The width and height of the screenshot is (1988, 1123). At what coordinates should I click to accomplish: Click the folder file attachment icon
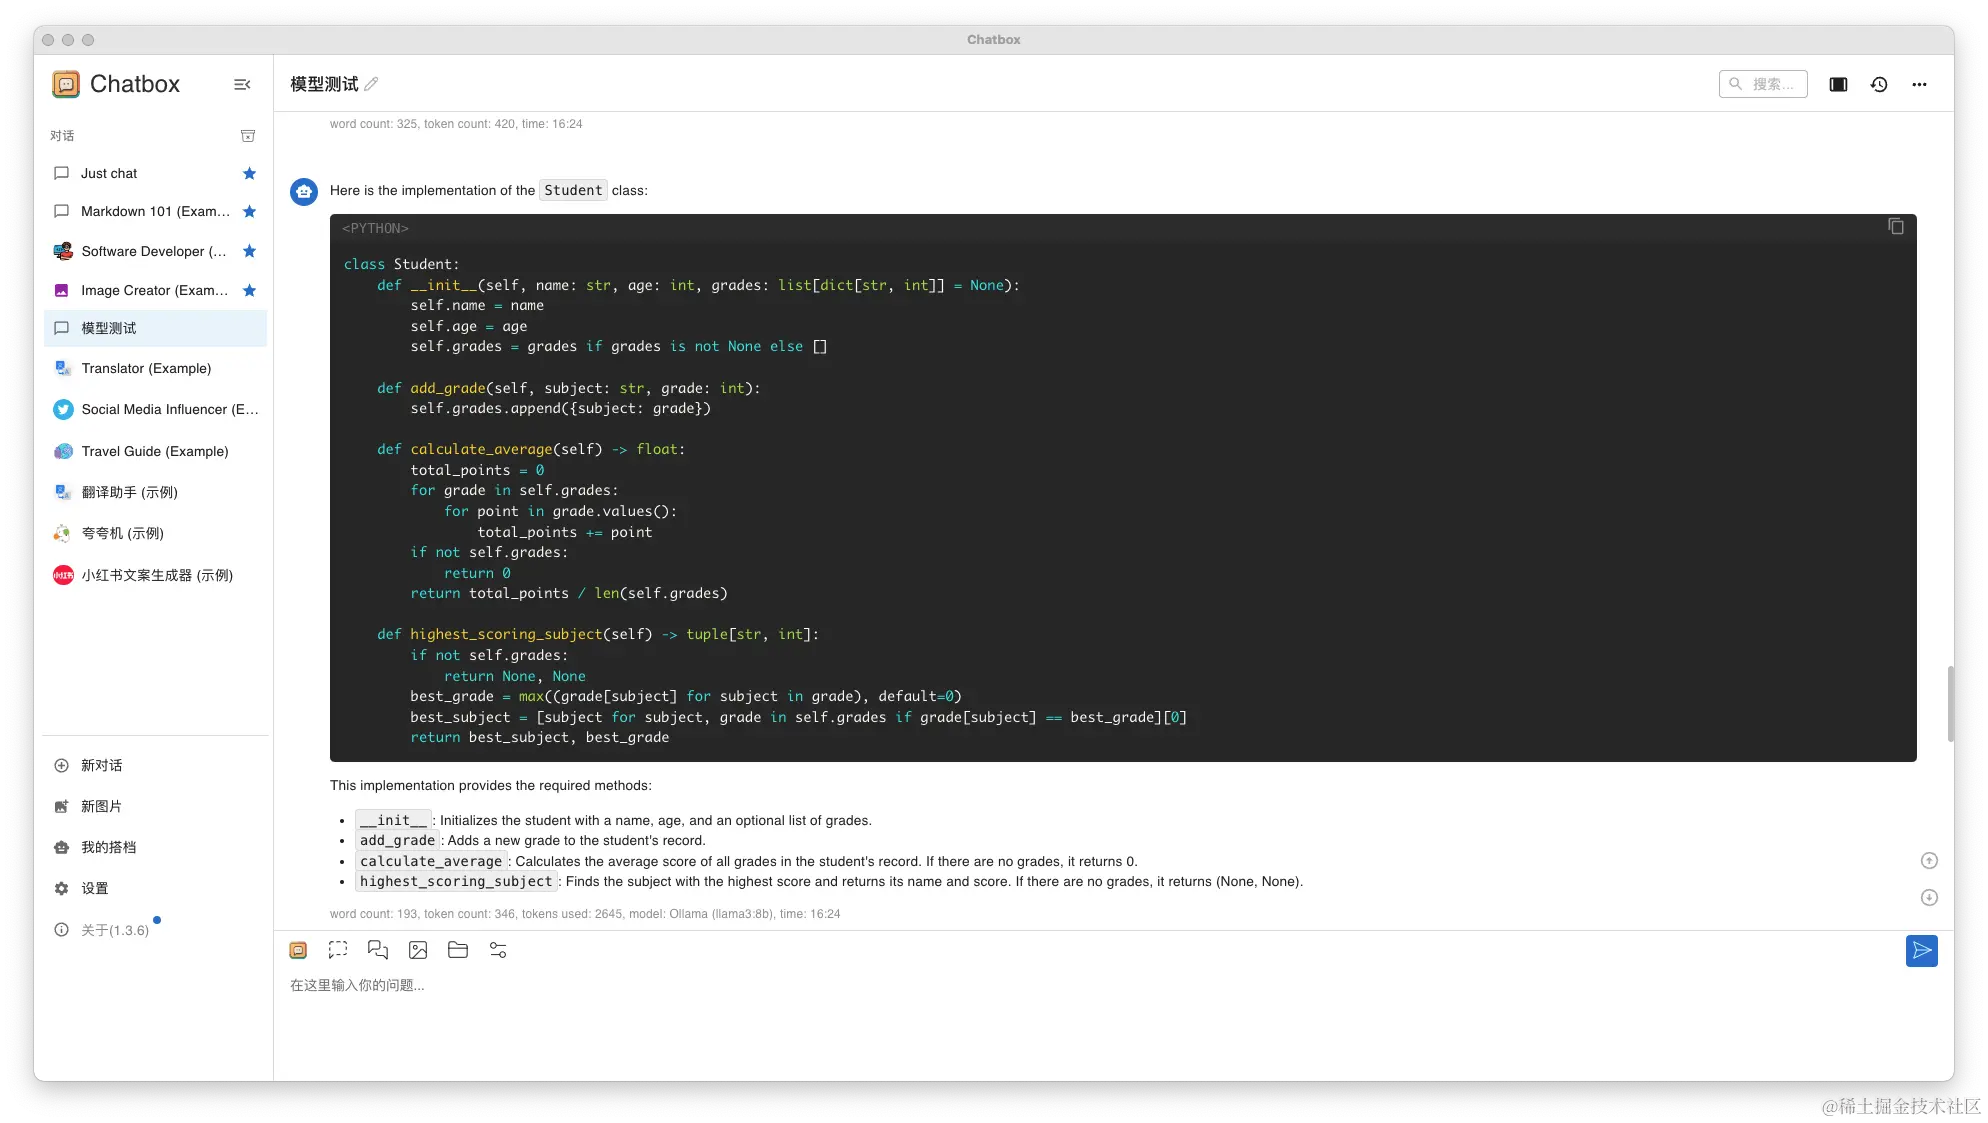tap(458, 950)
